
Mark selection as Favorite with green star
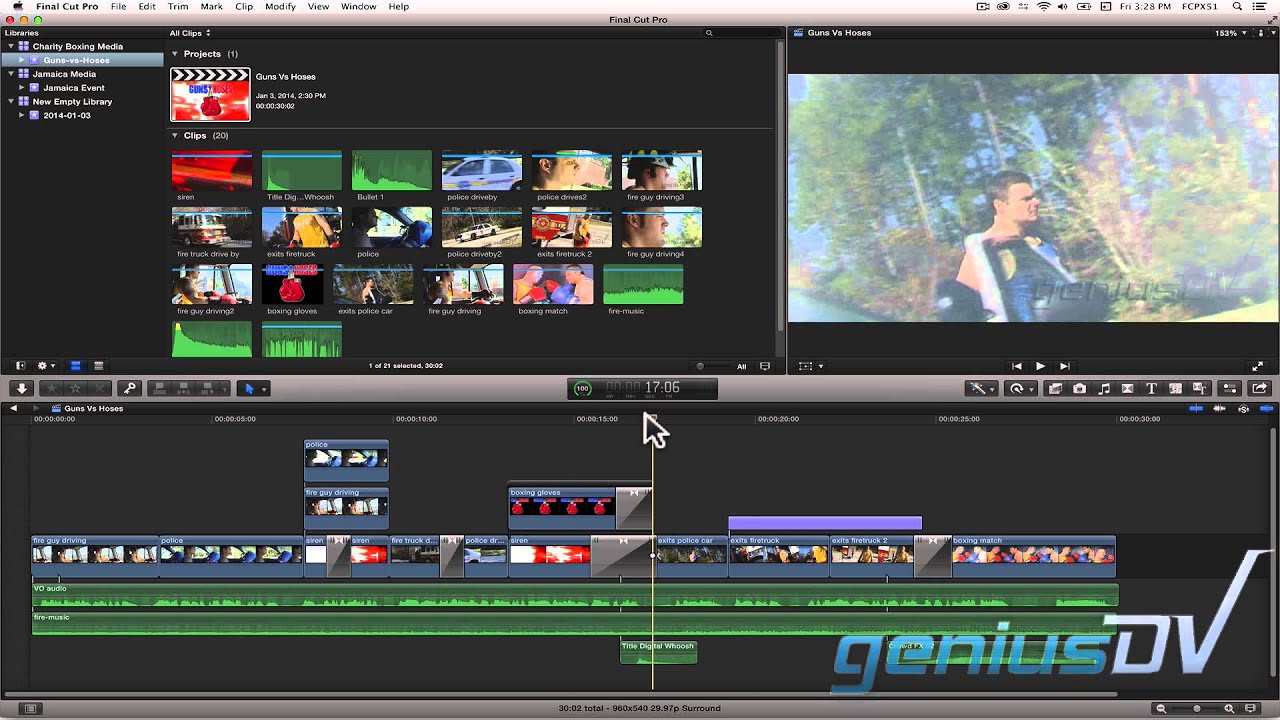(x=51, y=388)
